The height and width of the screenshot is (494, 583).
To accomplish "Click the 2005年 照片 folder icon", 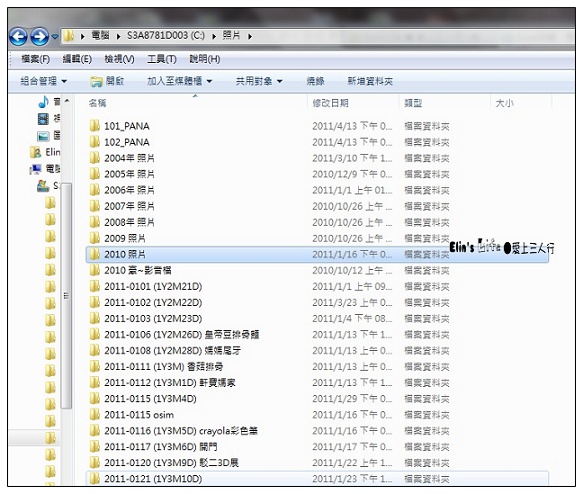I will pos(95,174).
